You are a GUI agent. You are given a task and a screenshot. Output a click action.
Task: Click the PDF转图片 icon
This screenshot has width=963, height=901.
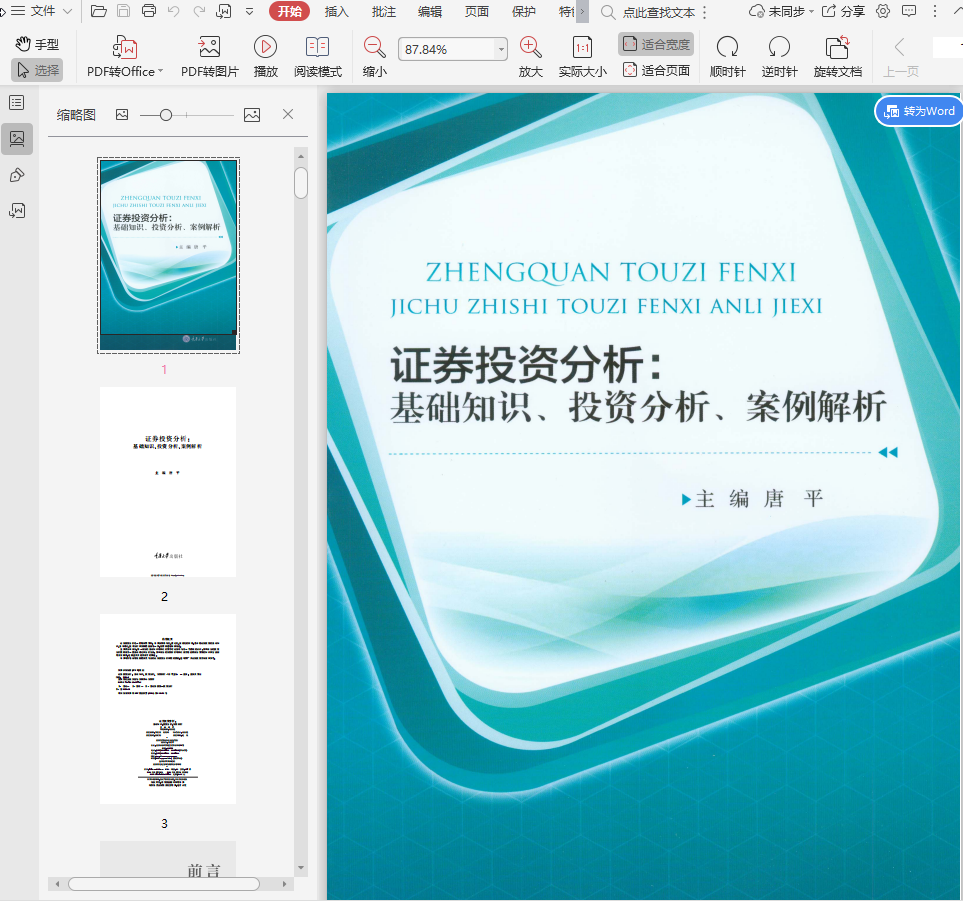click(x=209, y=48)
